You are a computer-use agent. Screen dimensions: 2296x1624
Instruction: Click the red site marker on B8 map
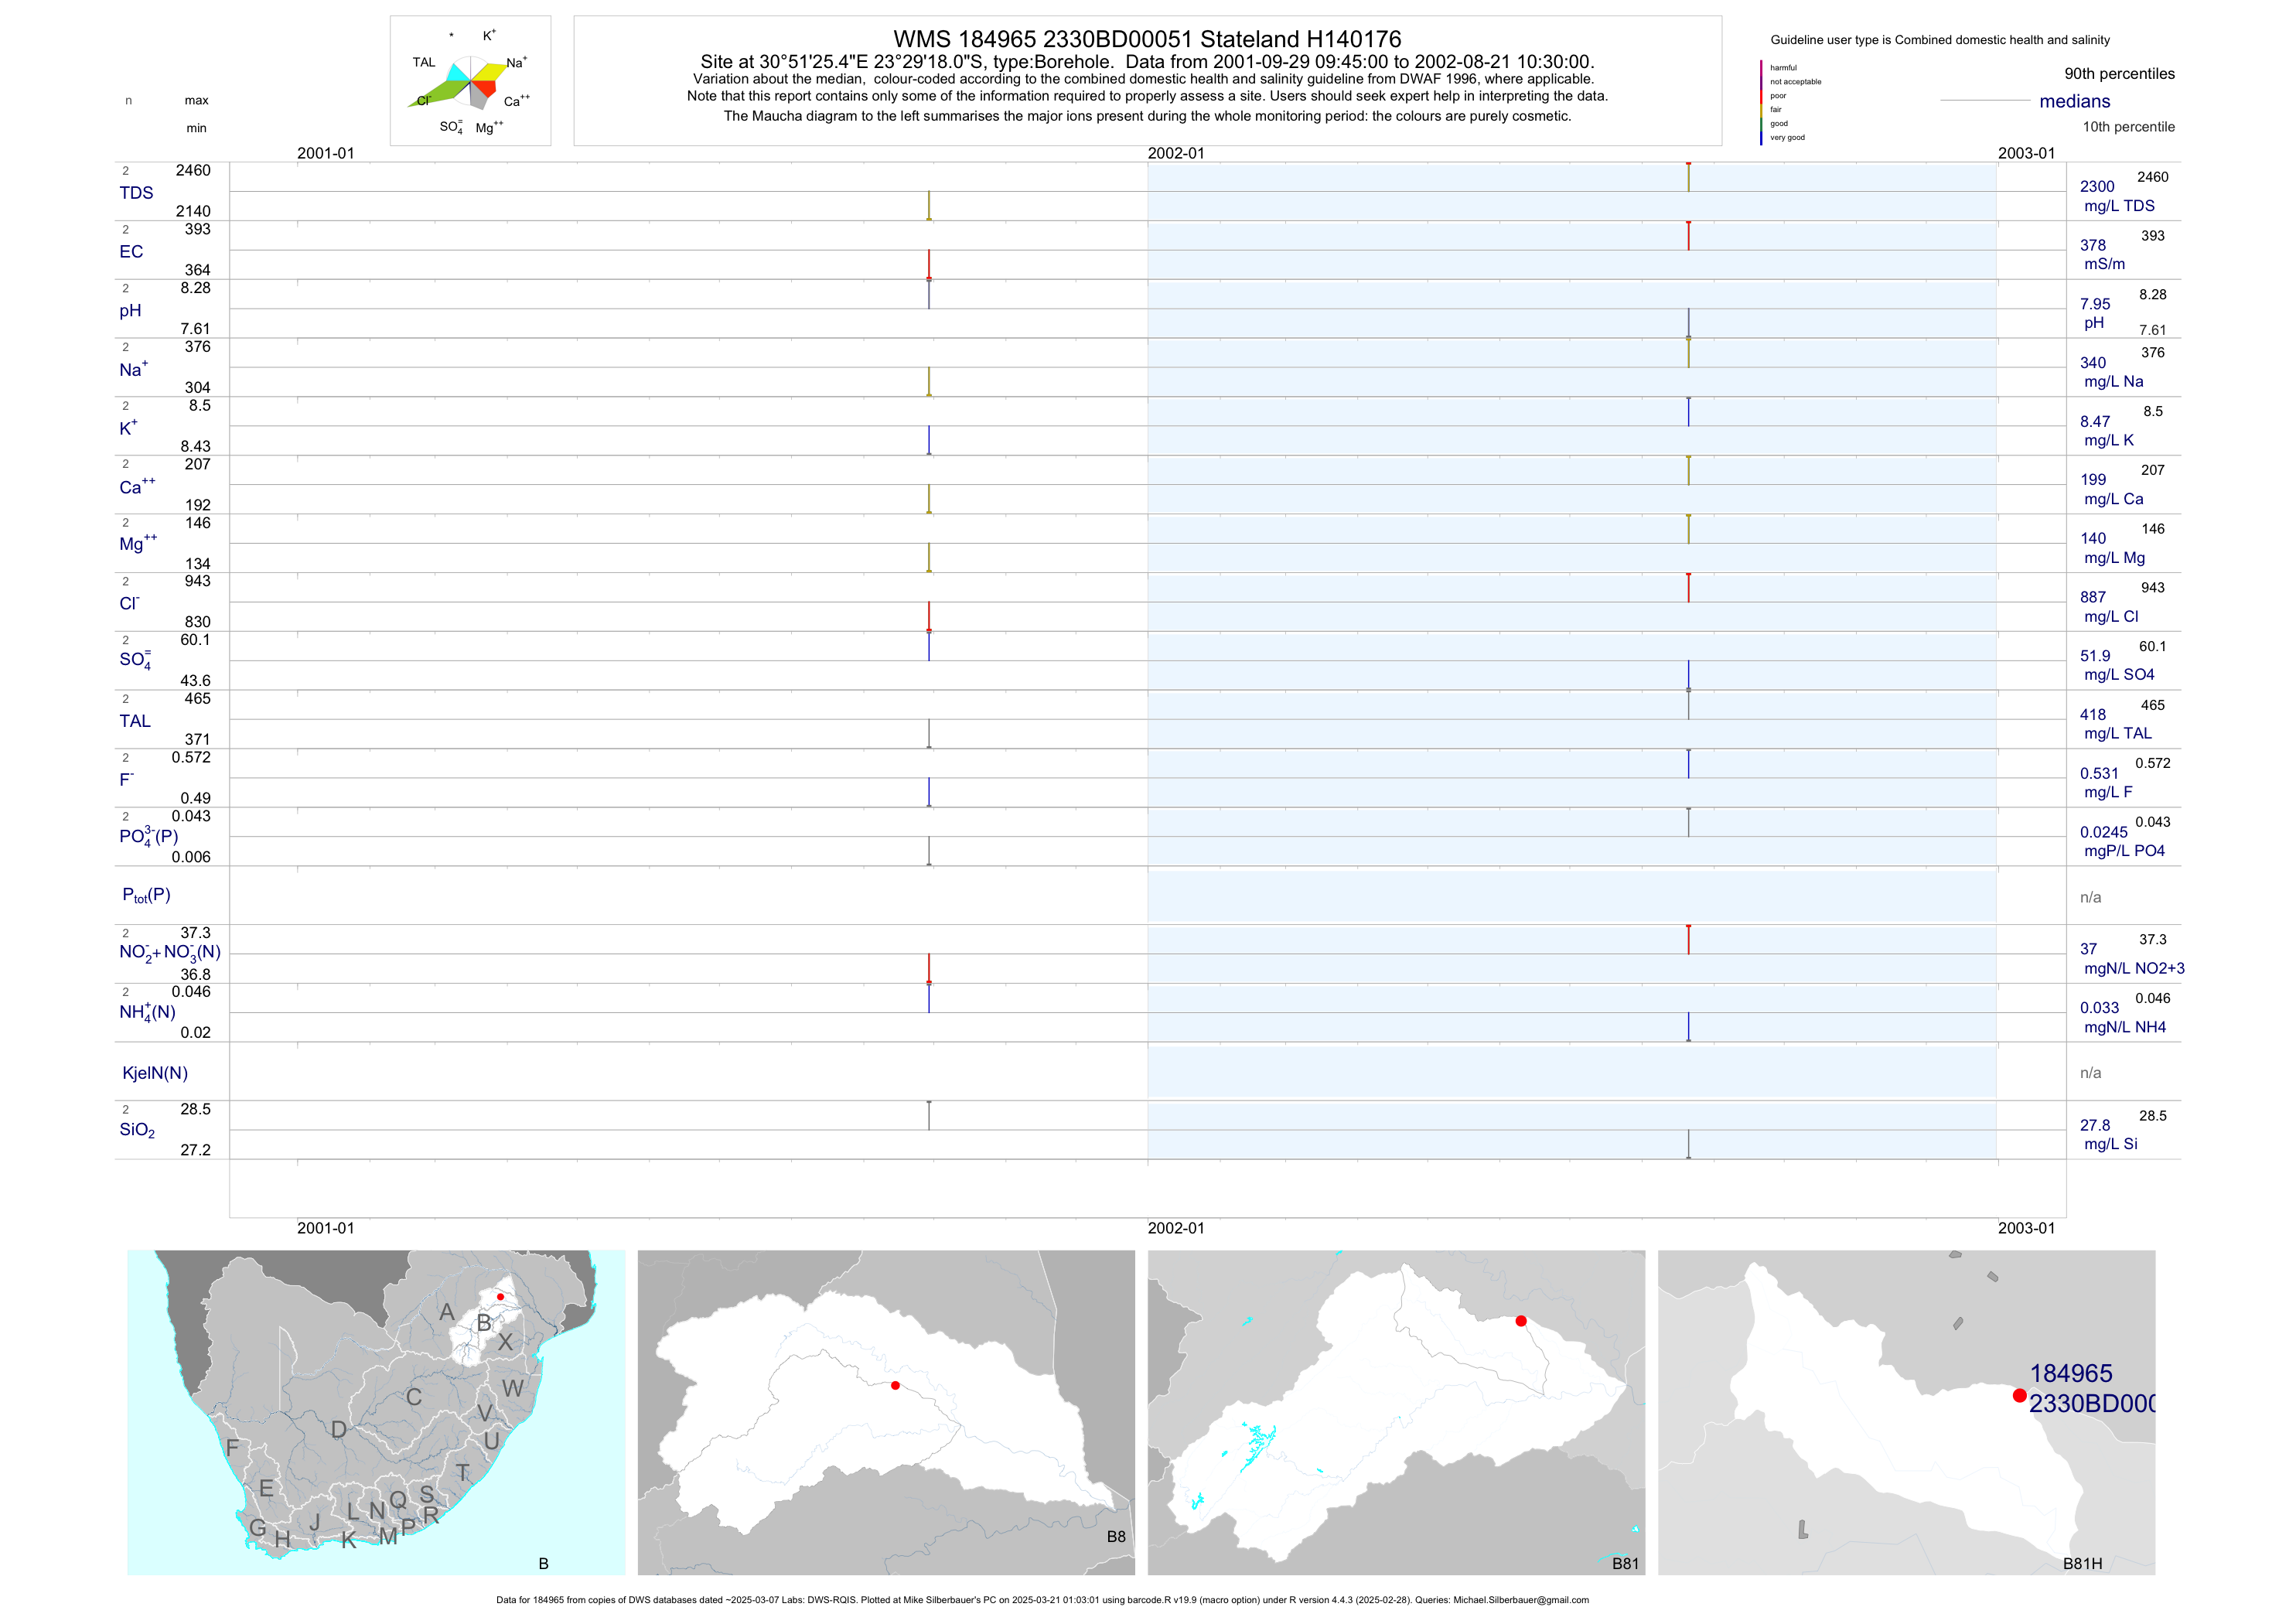tap(895, 1385)
